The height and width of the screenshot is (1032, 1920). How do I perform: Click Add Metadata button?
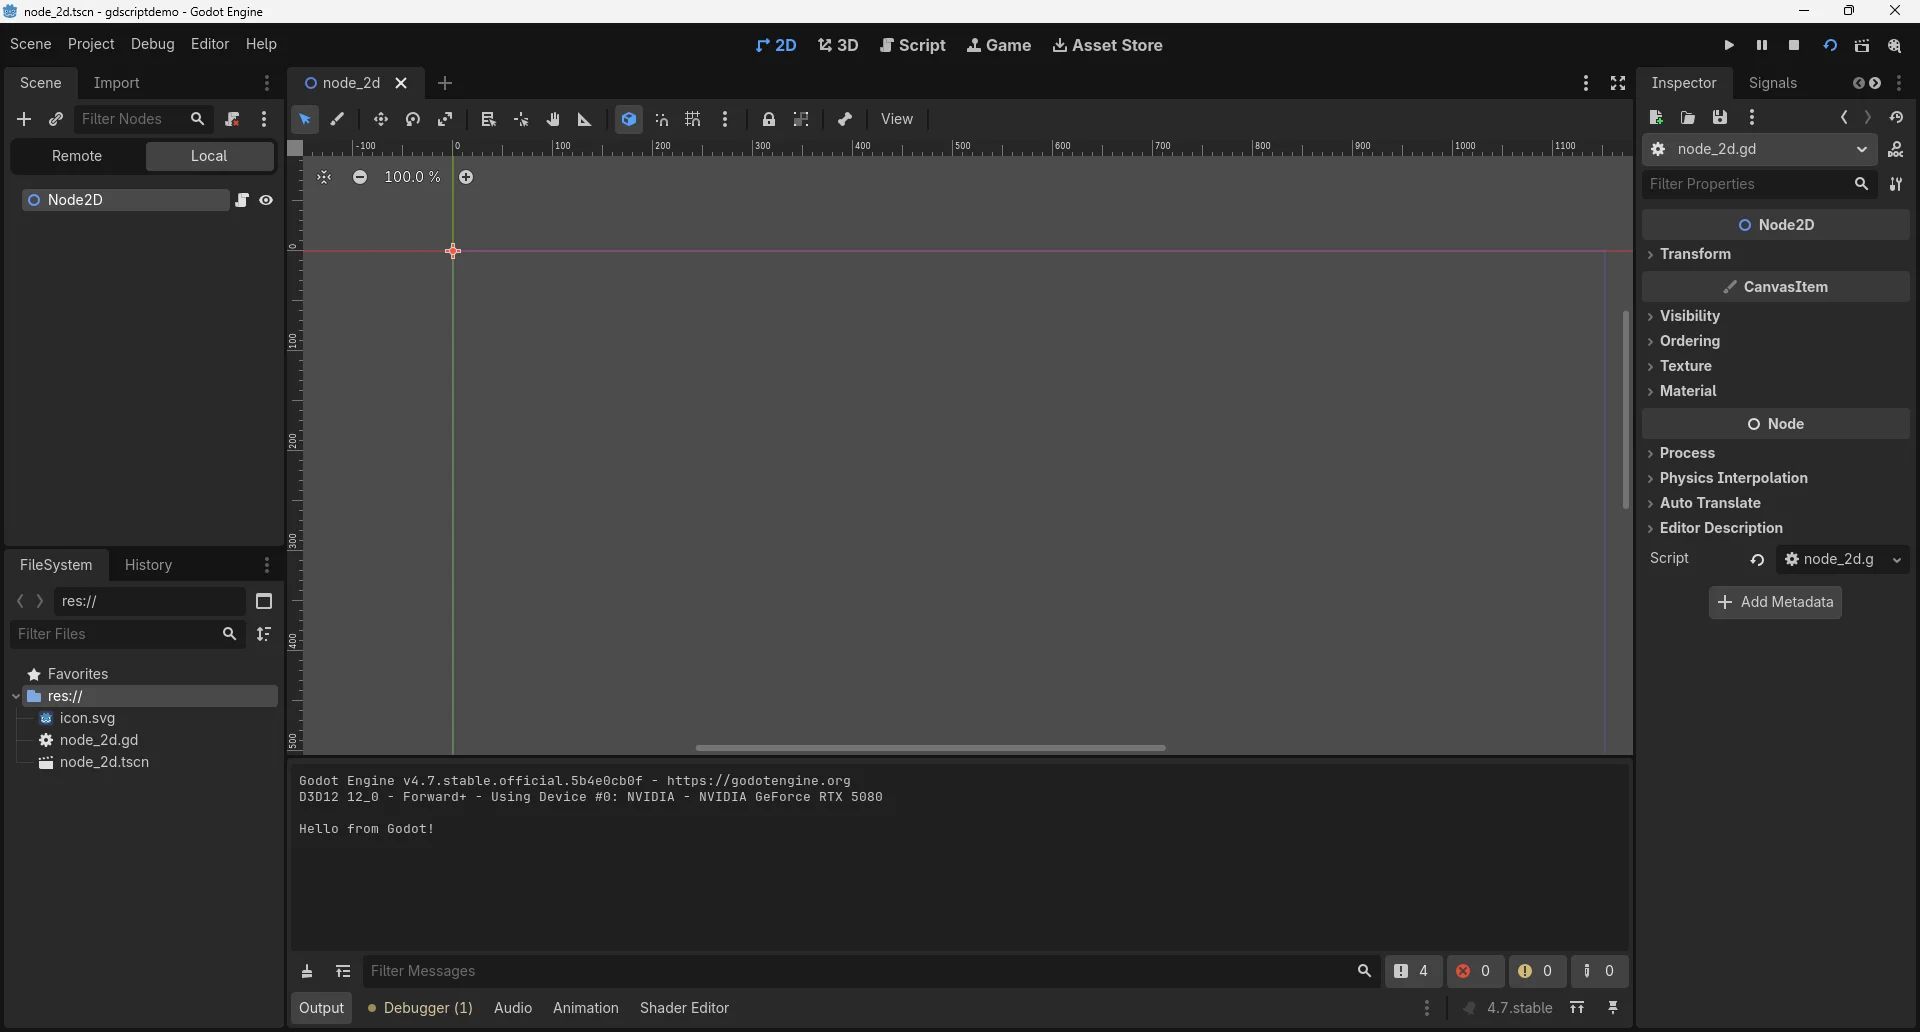pyautogui.click(x=1775, y=602)
